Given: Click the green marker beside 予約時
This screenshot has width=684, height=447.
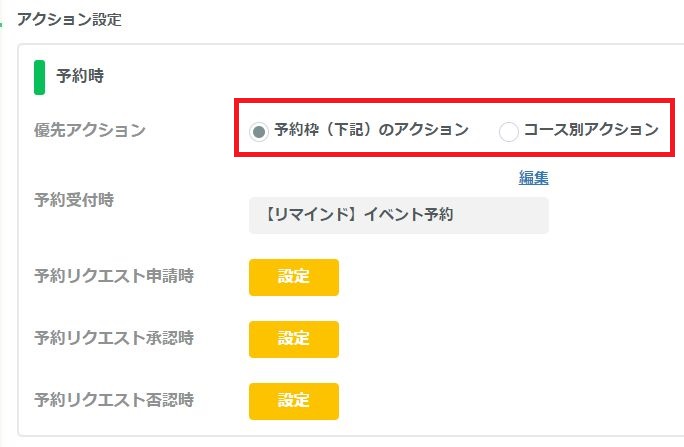Looking at the screenshot, I should coord(39,76).
